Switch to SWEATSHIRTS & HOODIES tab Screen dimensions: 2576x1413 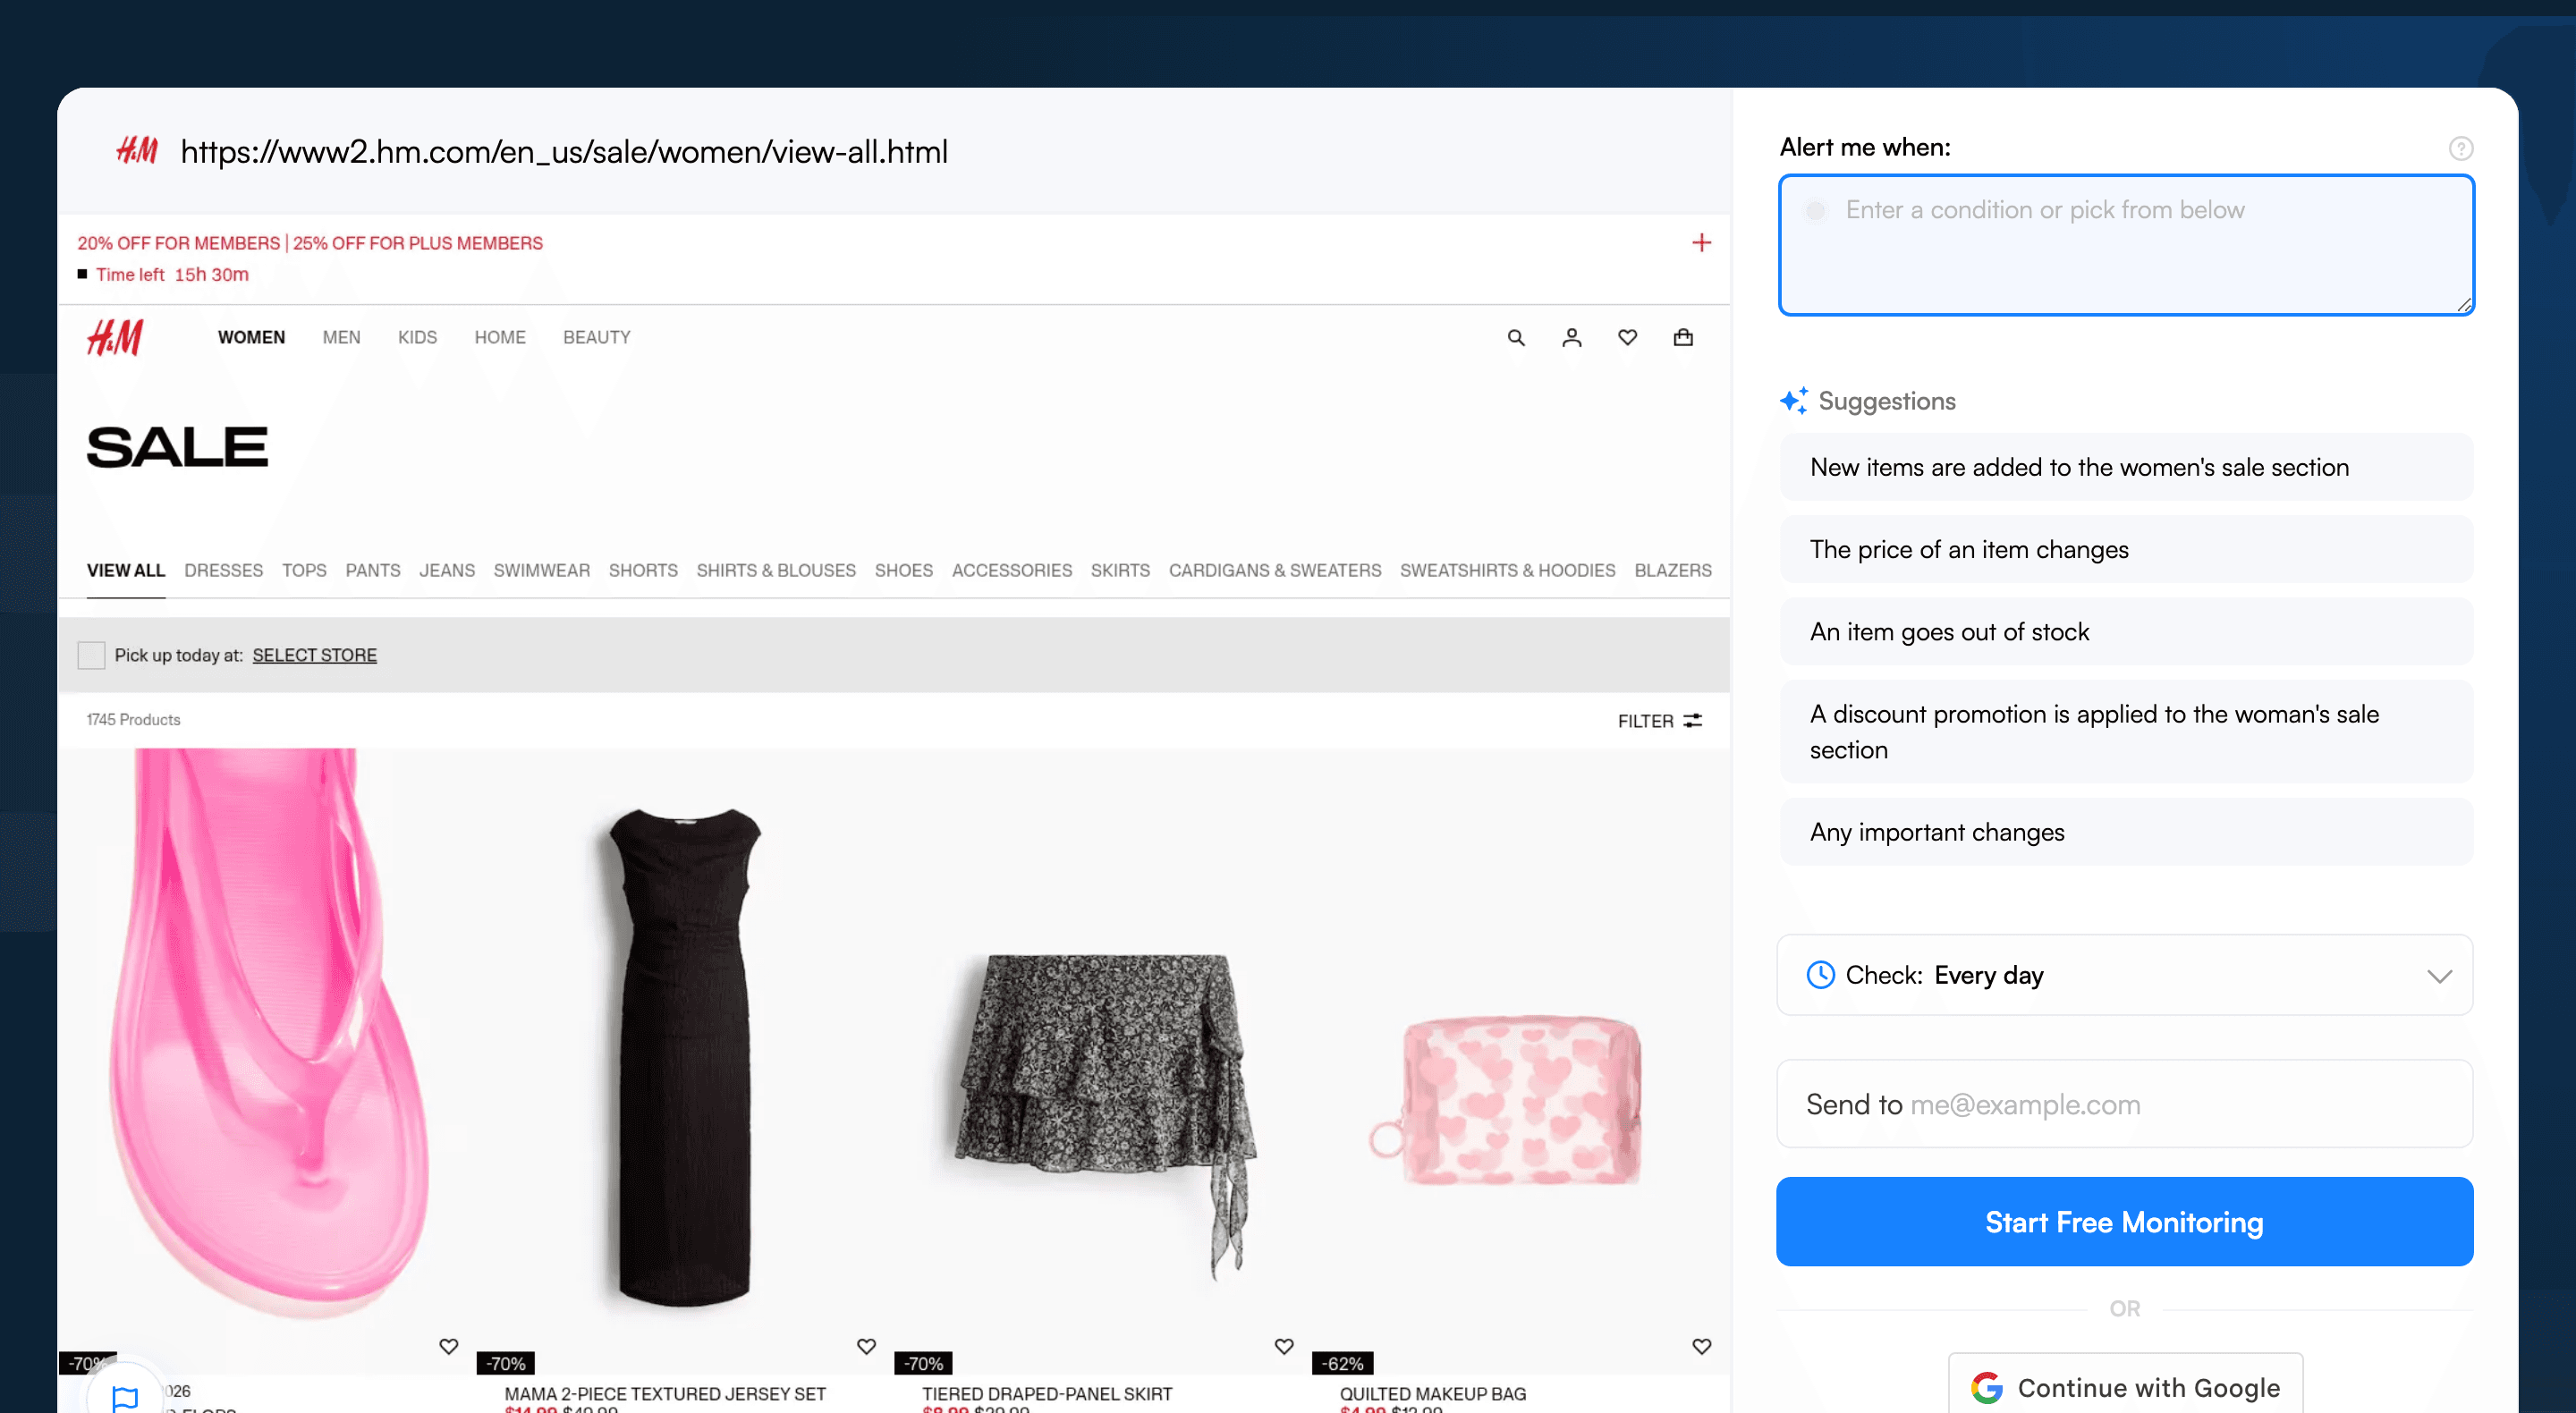point(1507,571)
